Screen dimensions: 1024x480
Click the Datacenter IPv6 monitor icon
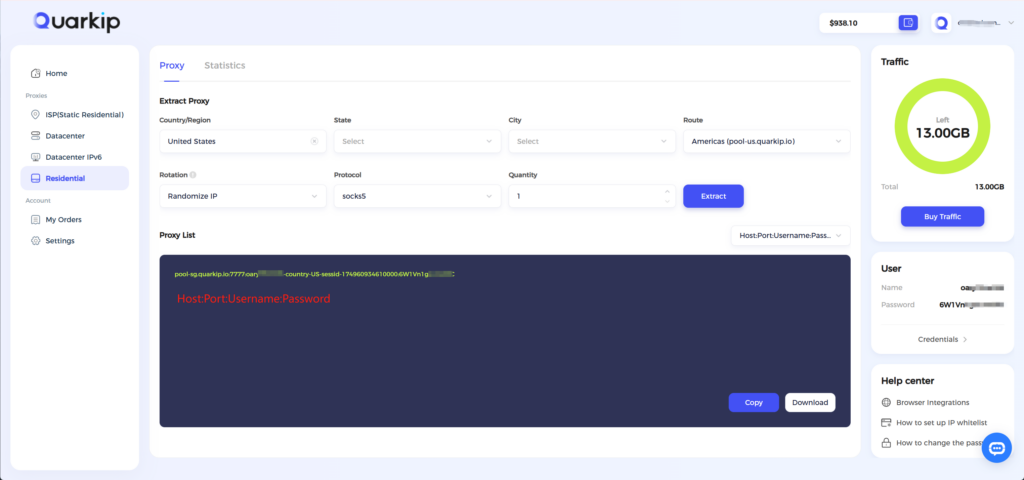[35, 157]
